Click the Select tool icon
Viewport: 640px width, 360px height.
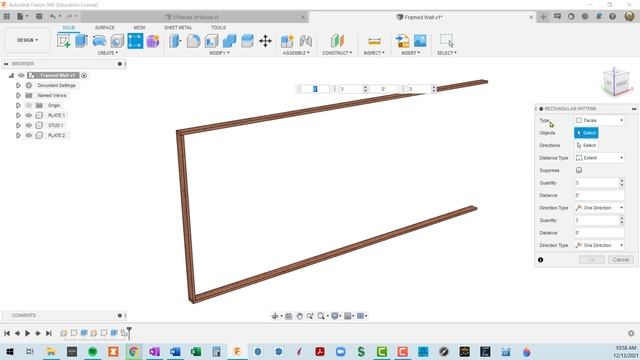point(447,41)
